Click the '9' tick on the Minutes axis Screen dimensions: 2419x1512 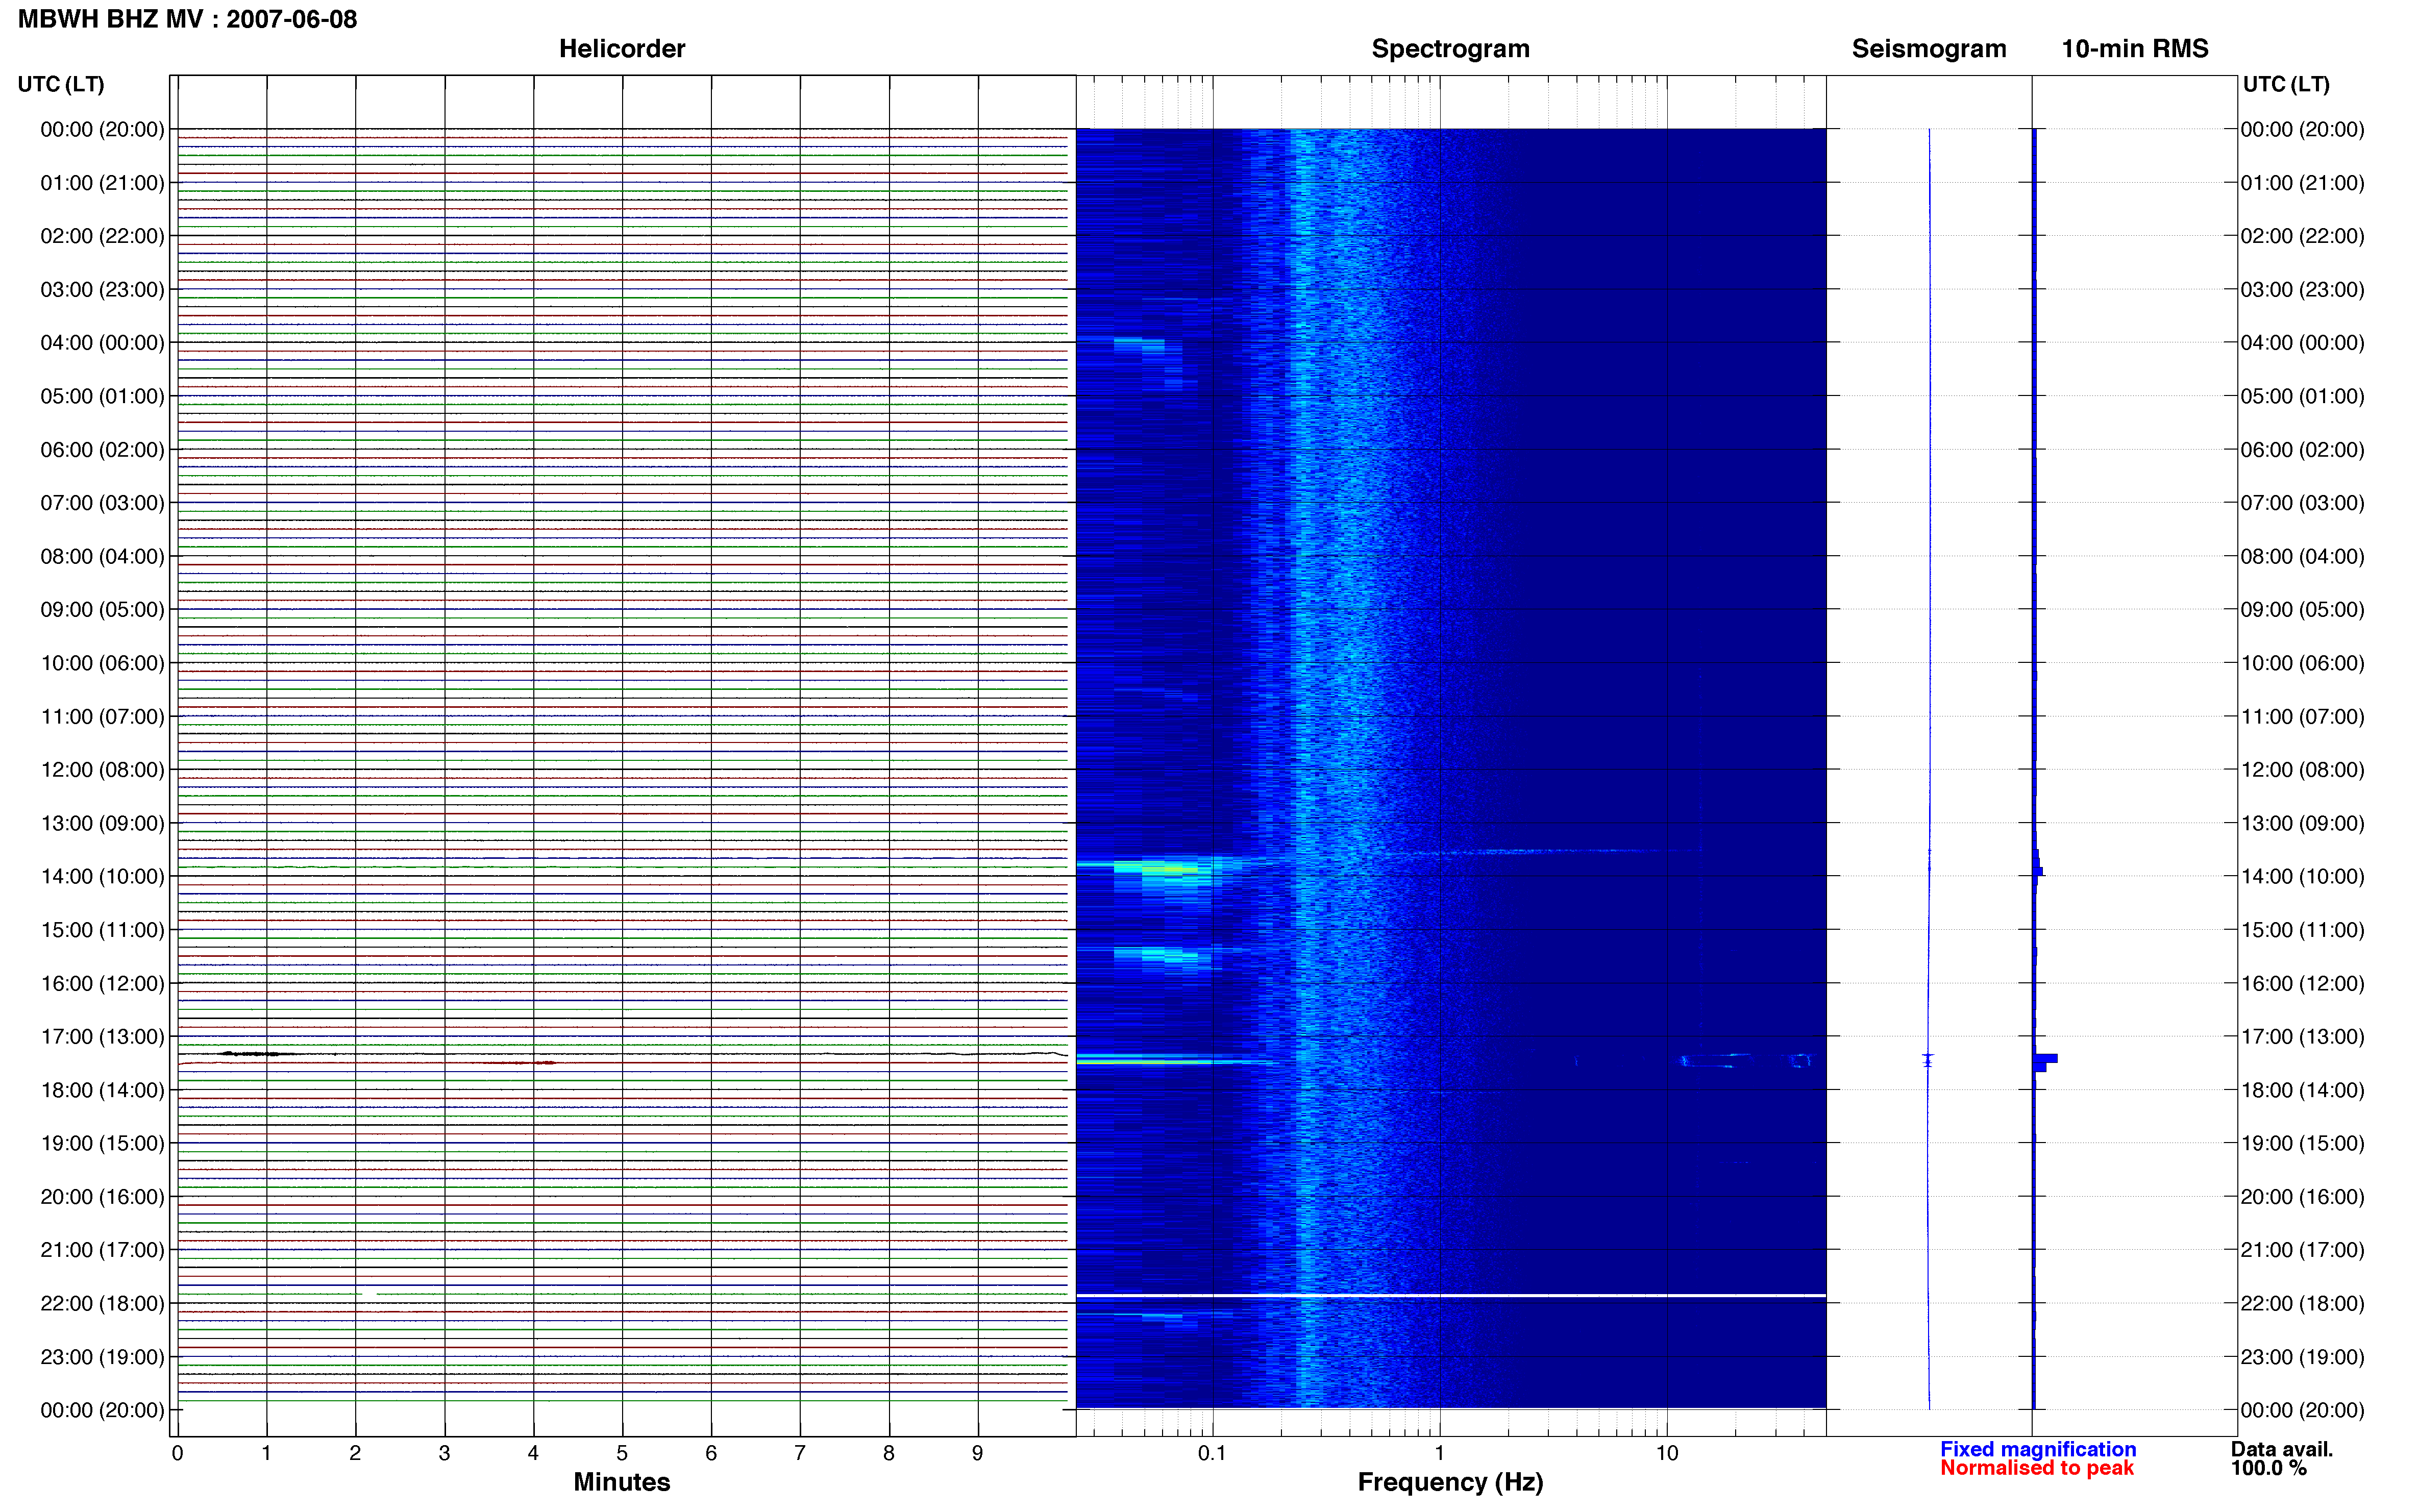(978, 1453)
